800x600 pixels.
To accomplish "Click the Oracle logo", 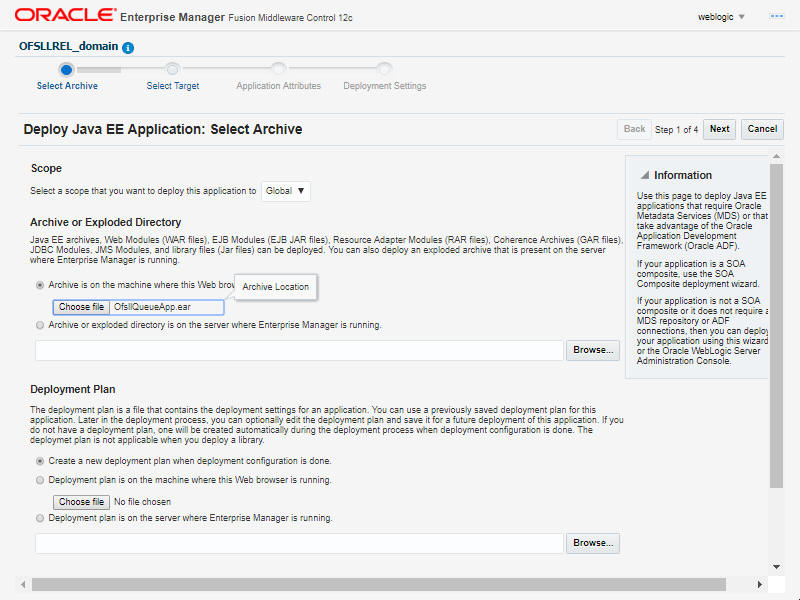I will click(65, 15).
